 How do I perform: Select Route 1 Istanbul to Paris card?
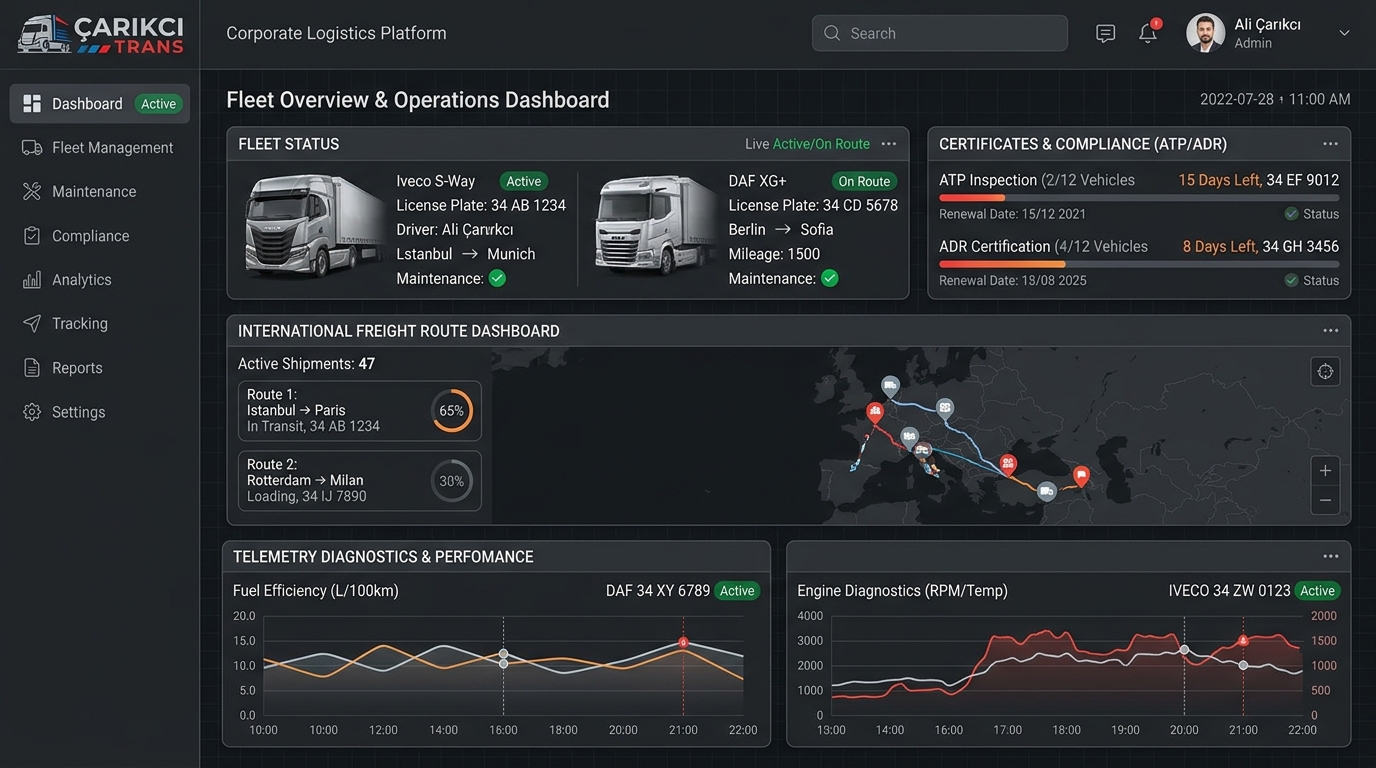(x=360, y=410)
